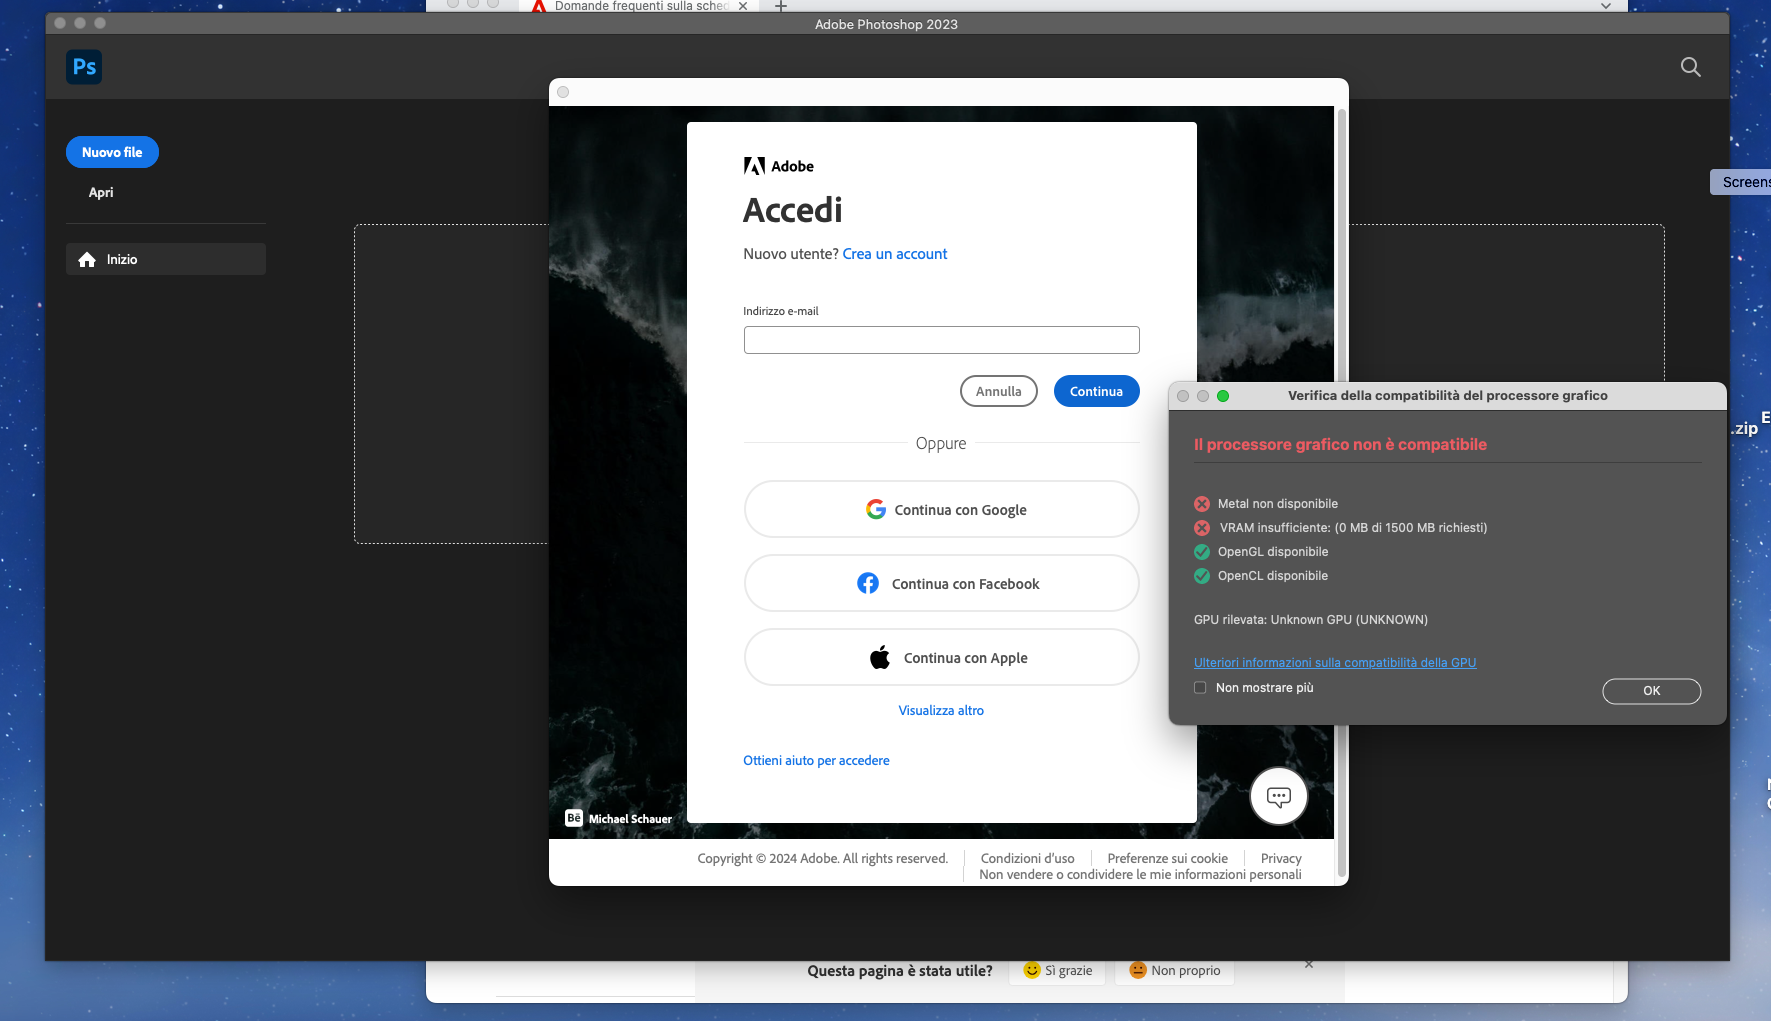
Task: Click Apri in the Photoshop sidebar
Action: point(101,192)
